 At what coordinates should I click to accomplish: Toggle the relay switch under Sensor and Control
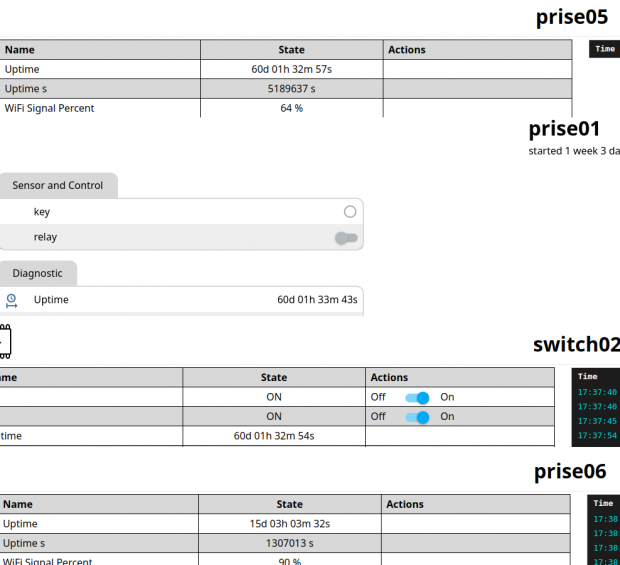[x=346, y=238]
